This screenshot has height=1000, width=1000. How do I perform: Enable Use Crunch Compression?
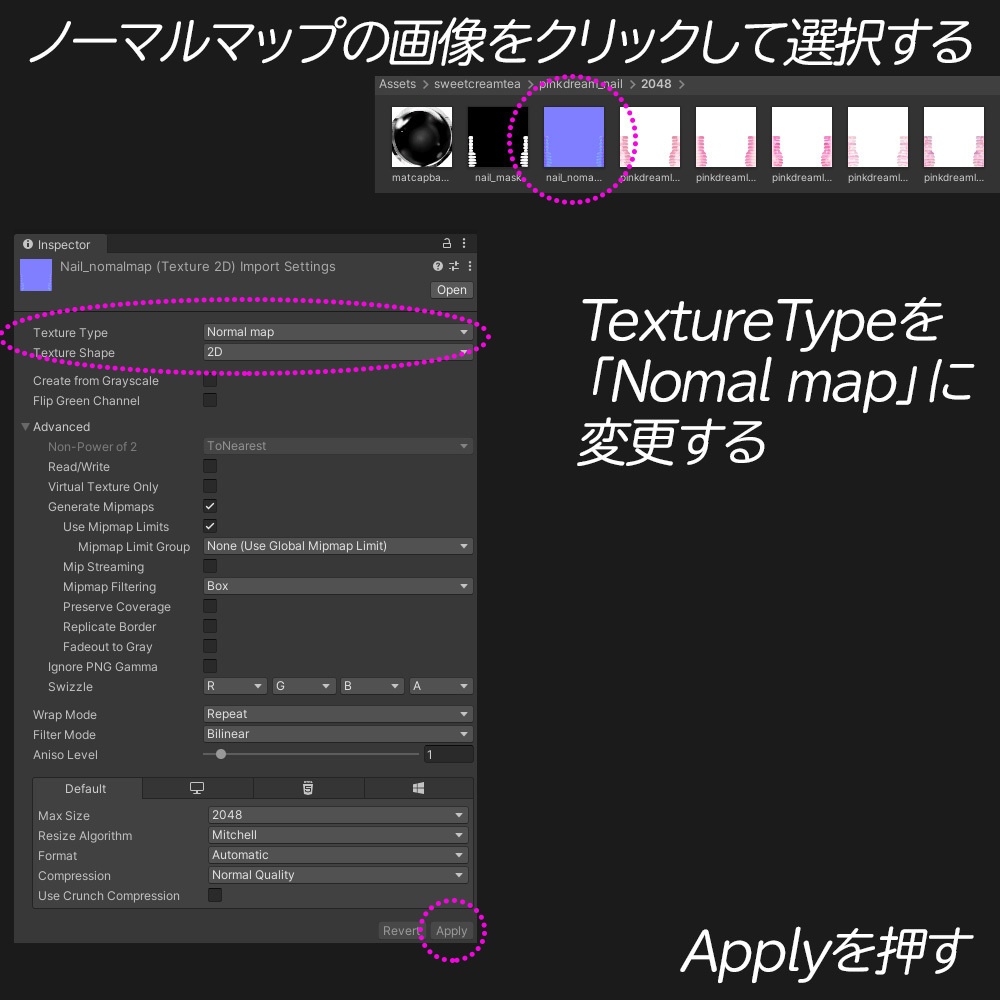click(x=214, y=895)
